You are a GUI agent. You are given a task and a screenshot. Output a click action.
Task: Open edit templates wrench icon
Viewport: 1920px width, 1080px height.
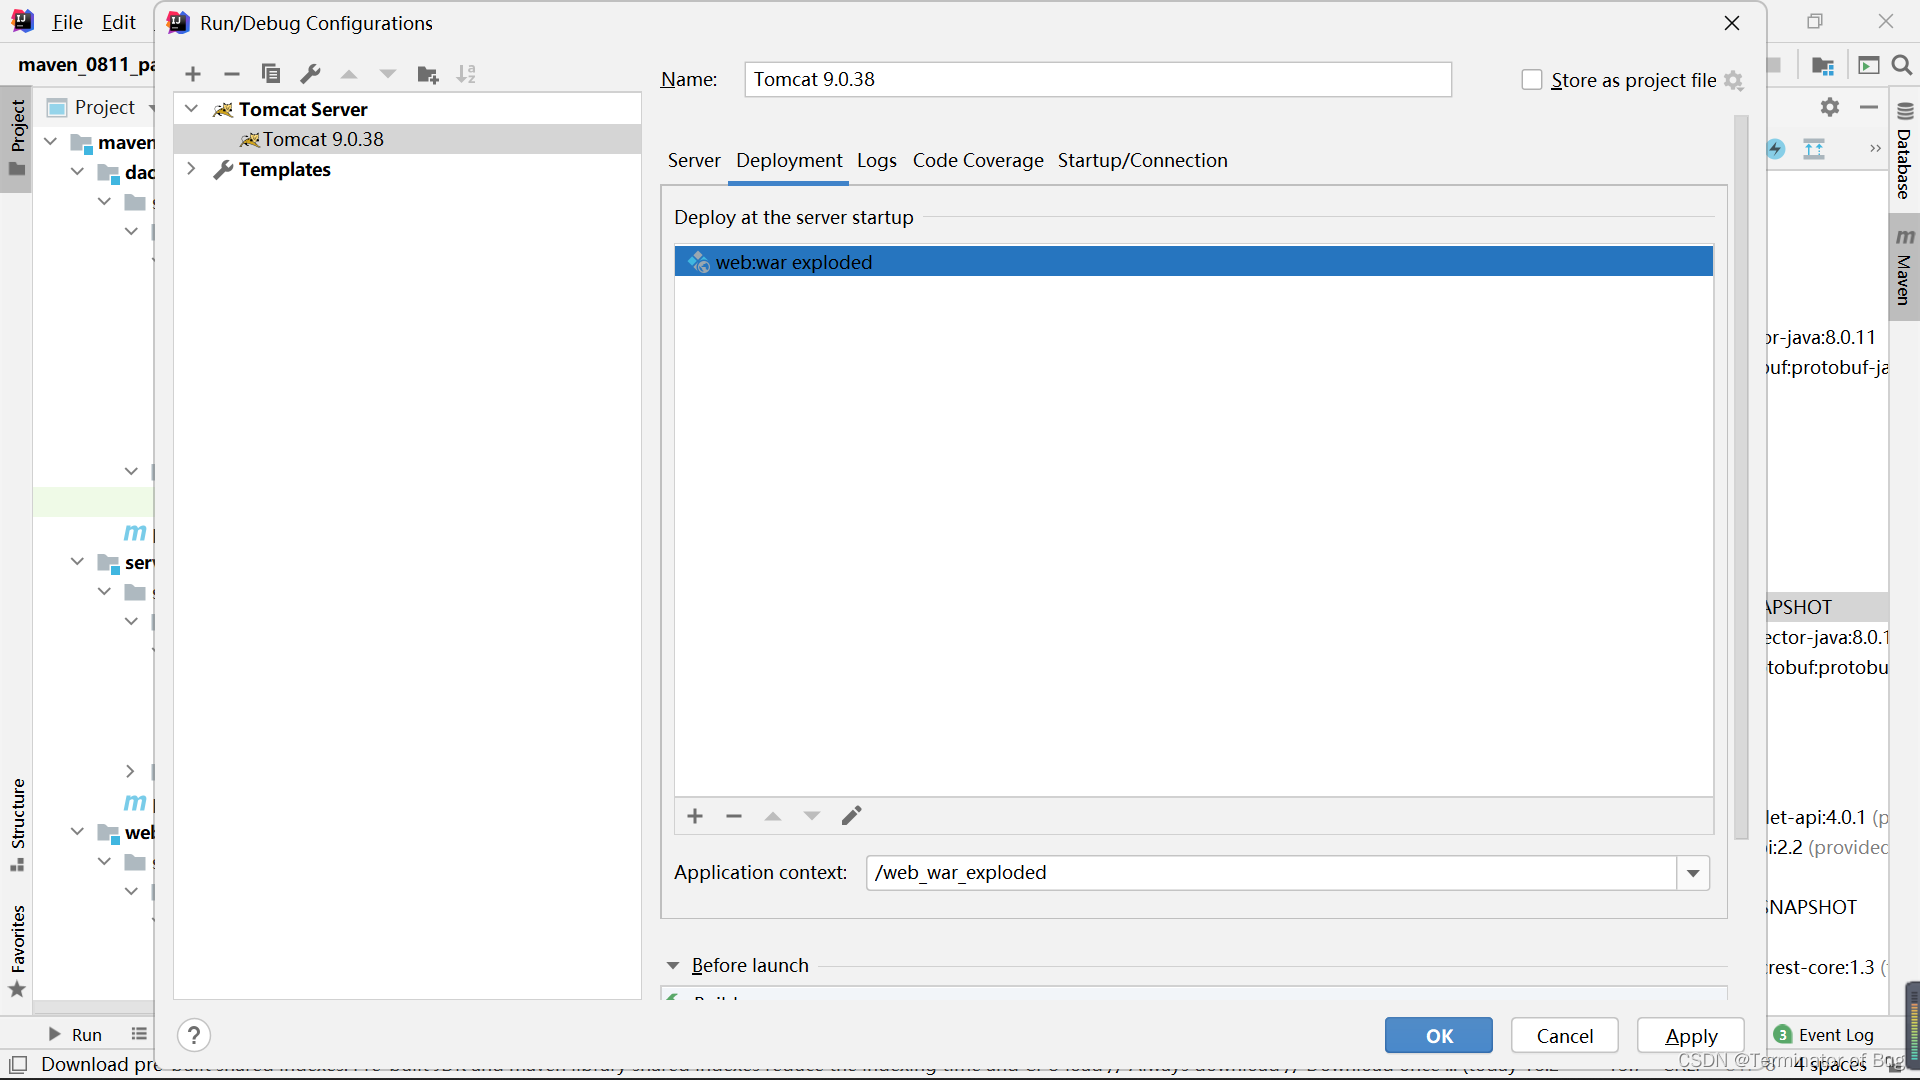(310, 74)
